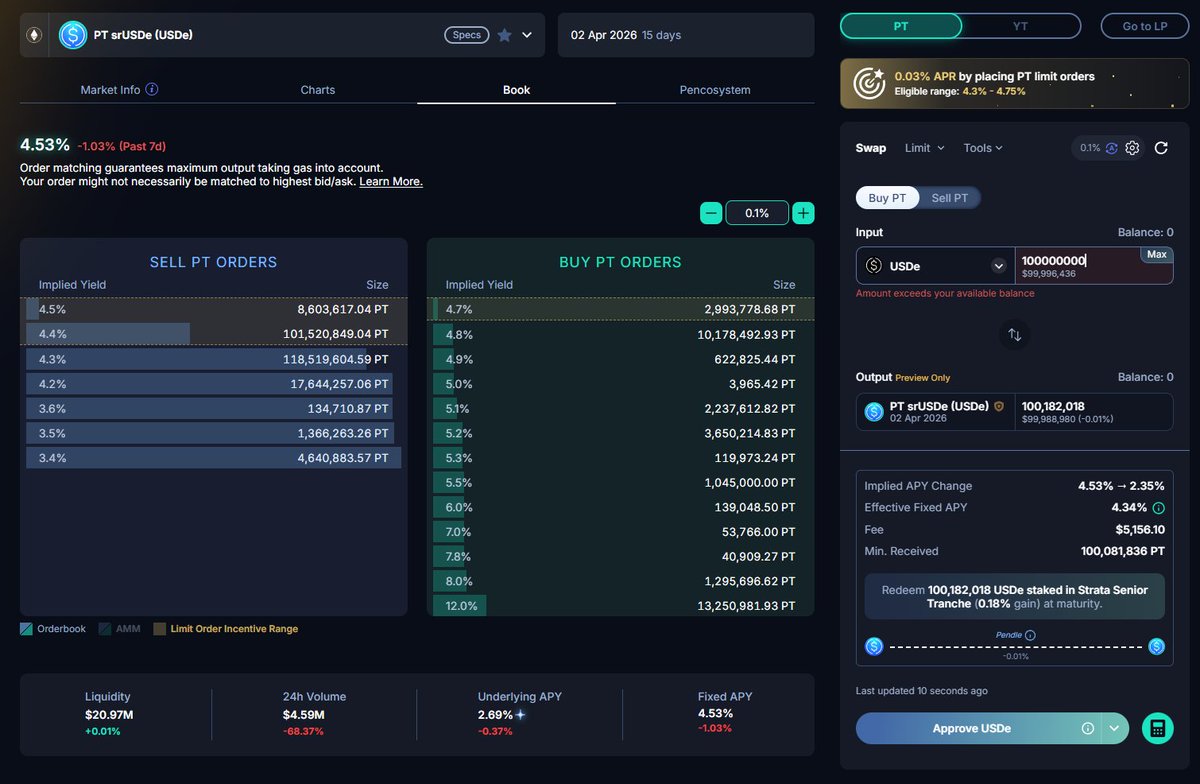Click the Market Info info icon
Viewport: 1200px width, 784px height.
click(152, 89)
